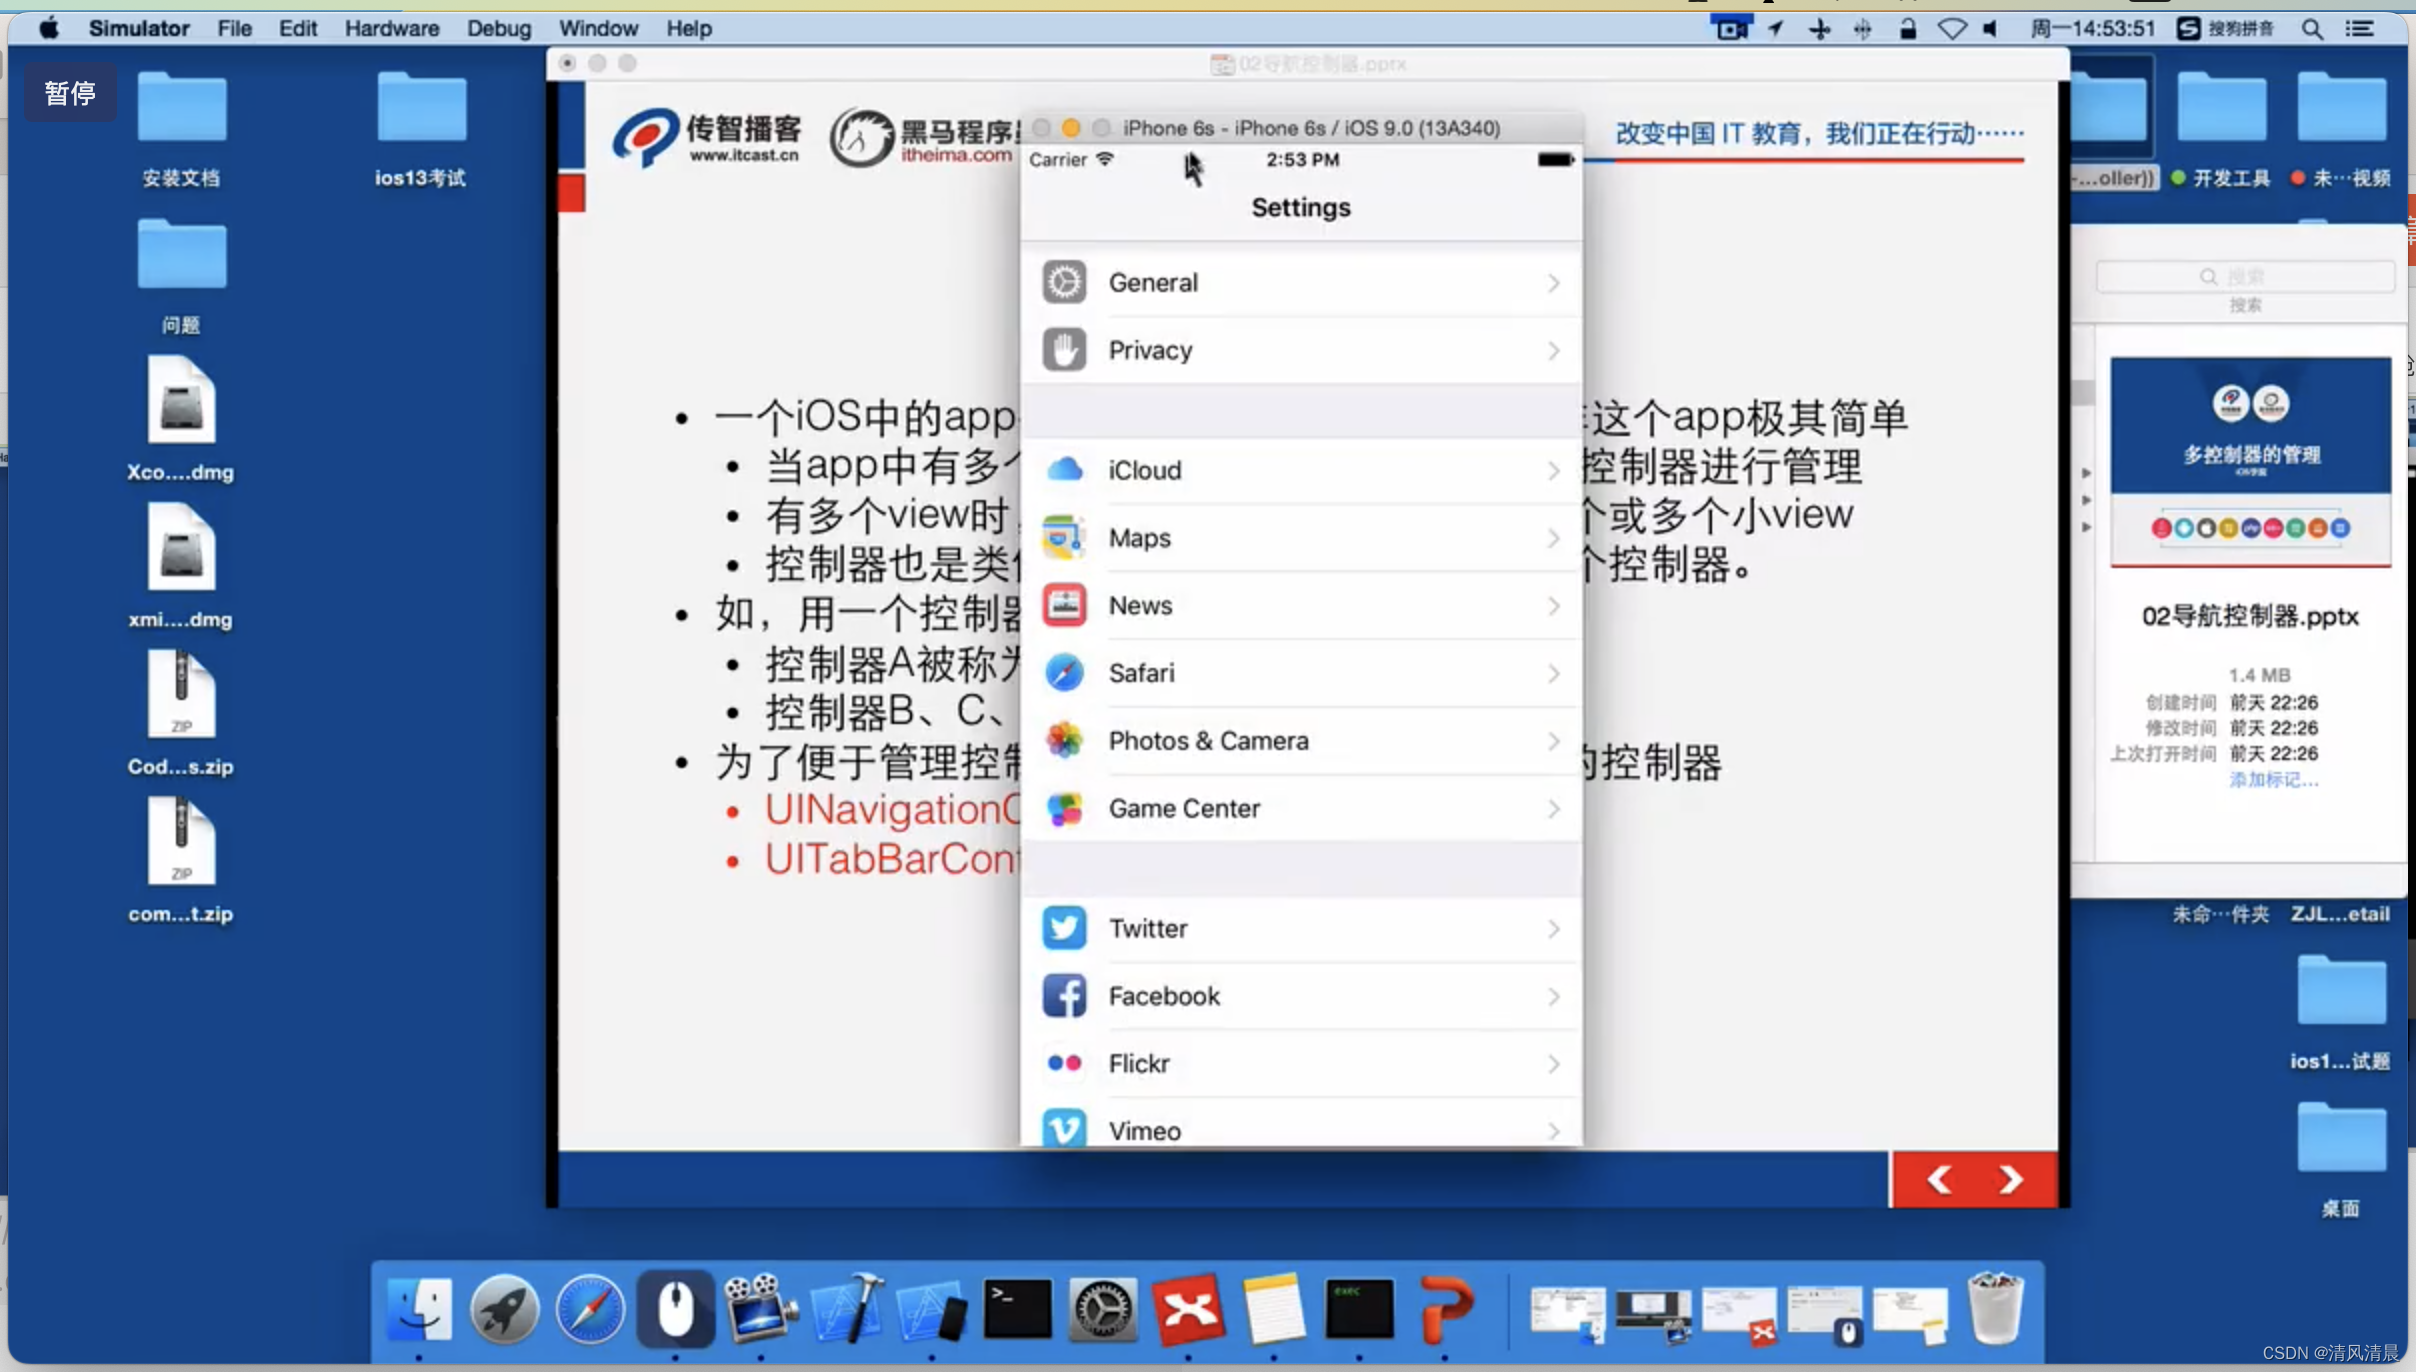Toggle simulator pause button
The height and width of the screenshot is (1372, 2416).
click(68, 93)
